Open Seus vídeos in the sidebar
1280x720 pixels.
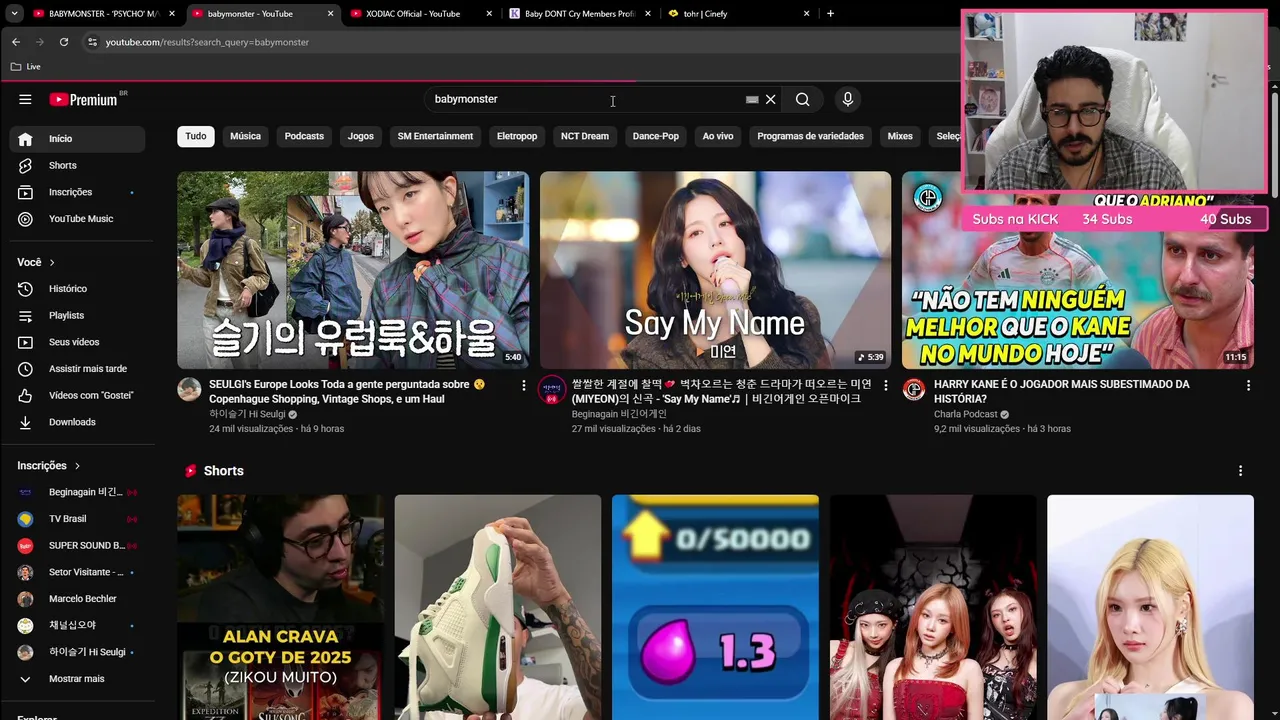77,342
